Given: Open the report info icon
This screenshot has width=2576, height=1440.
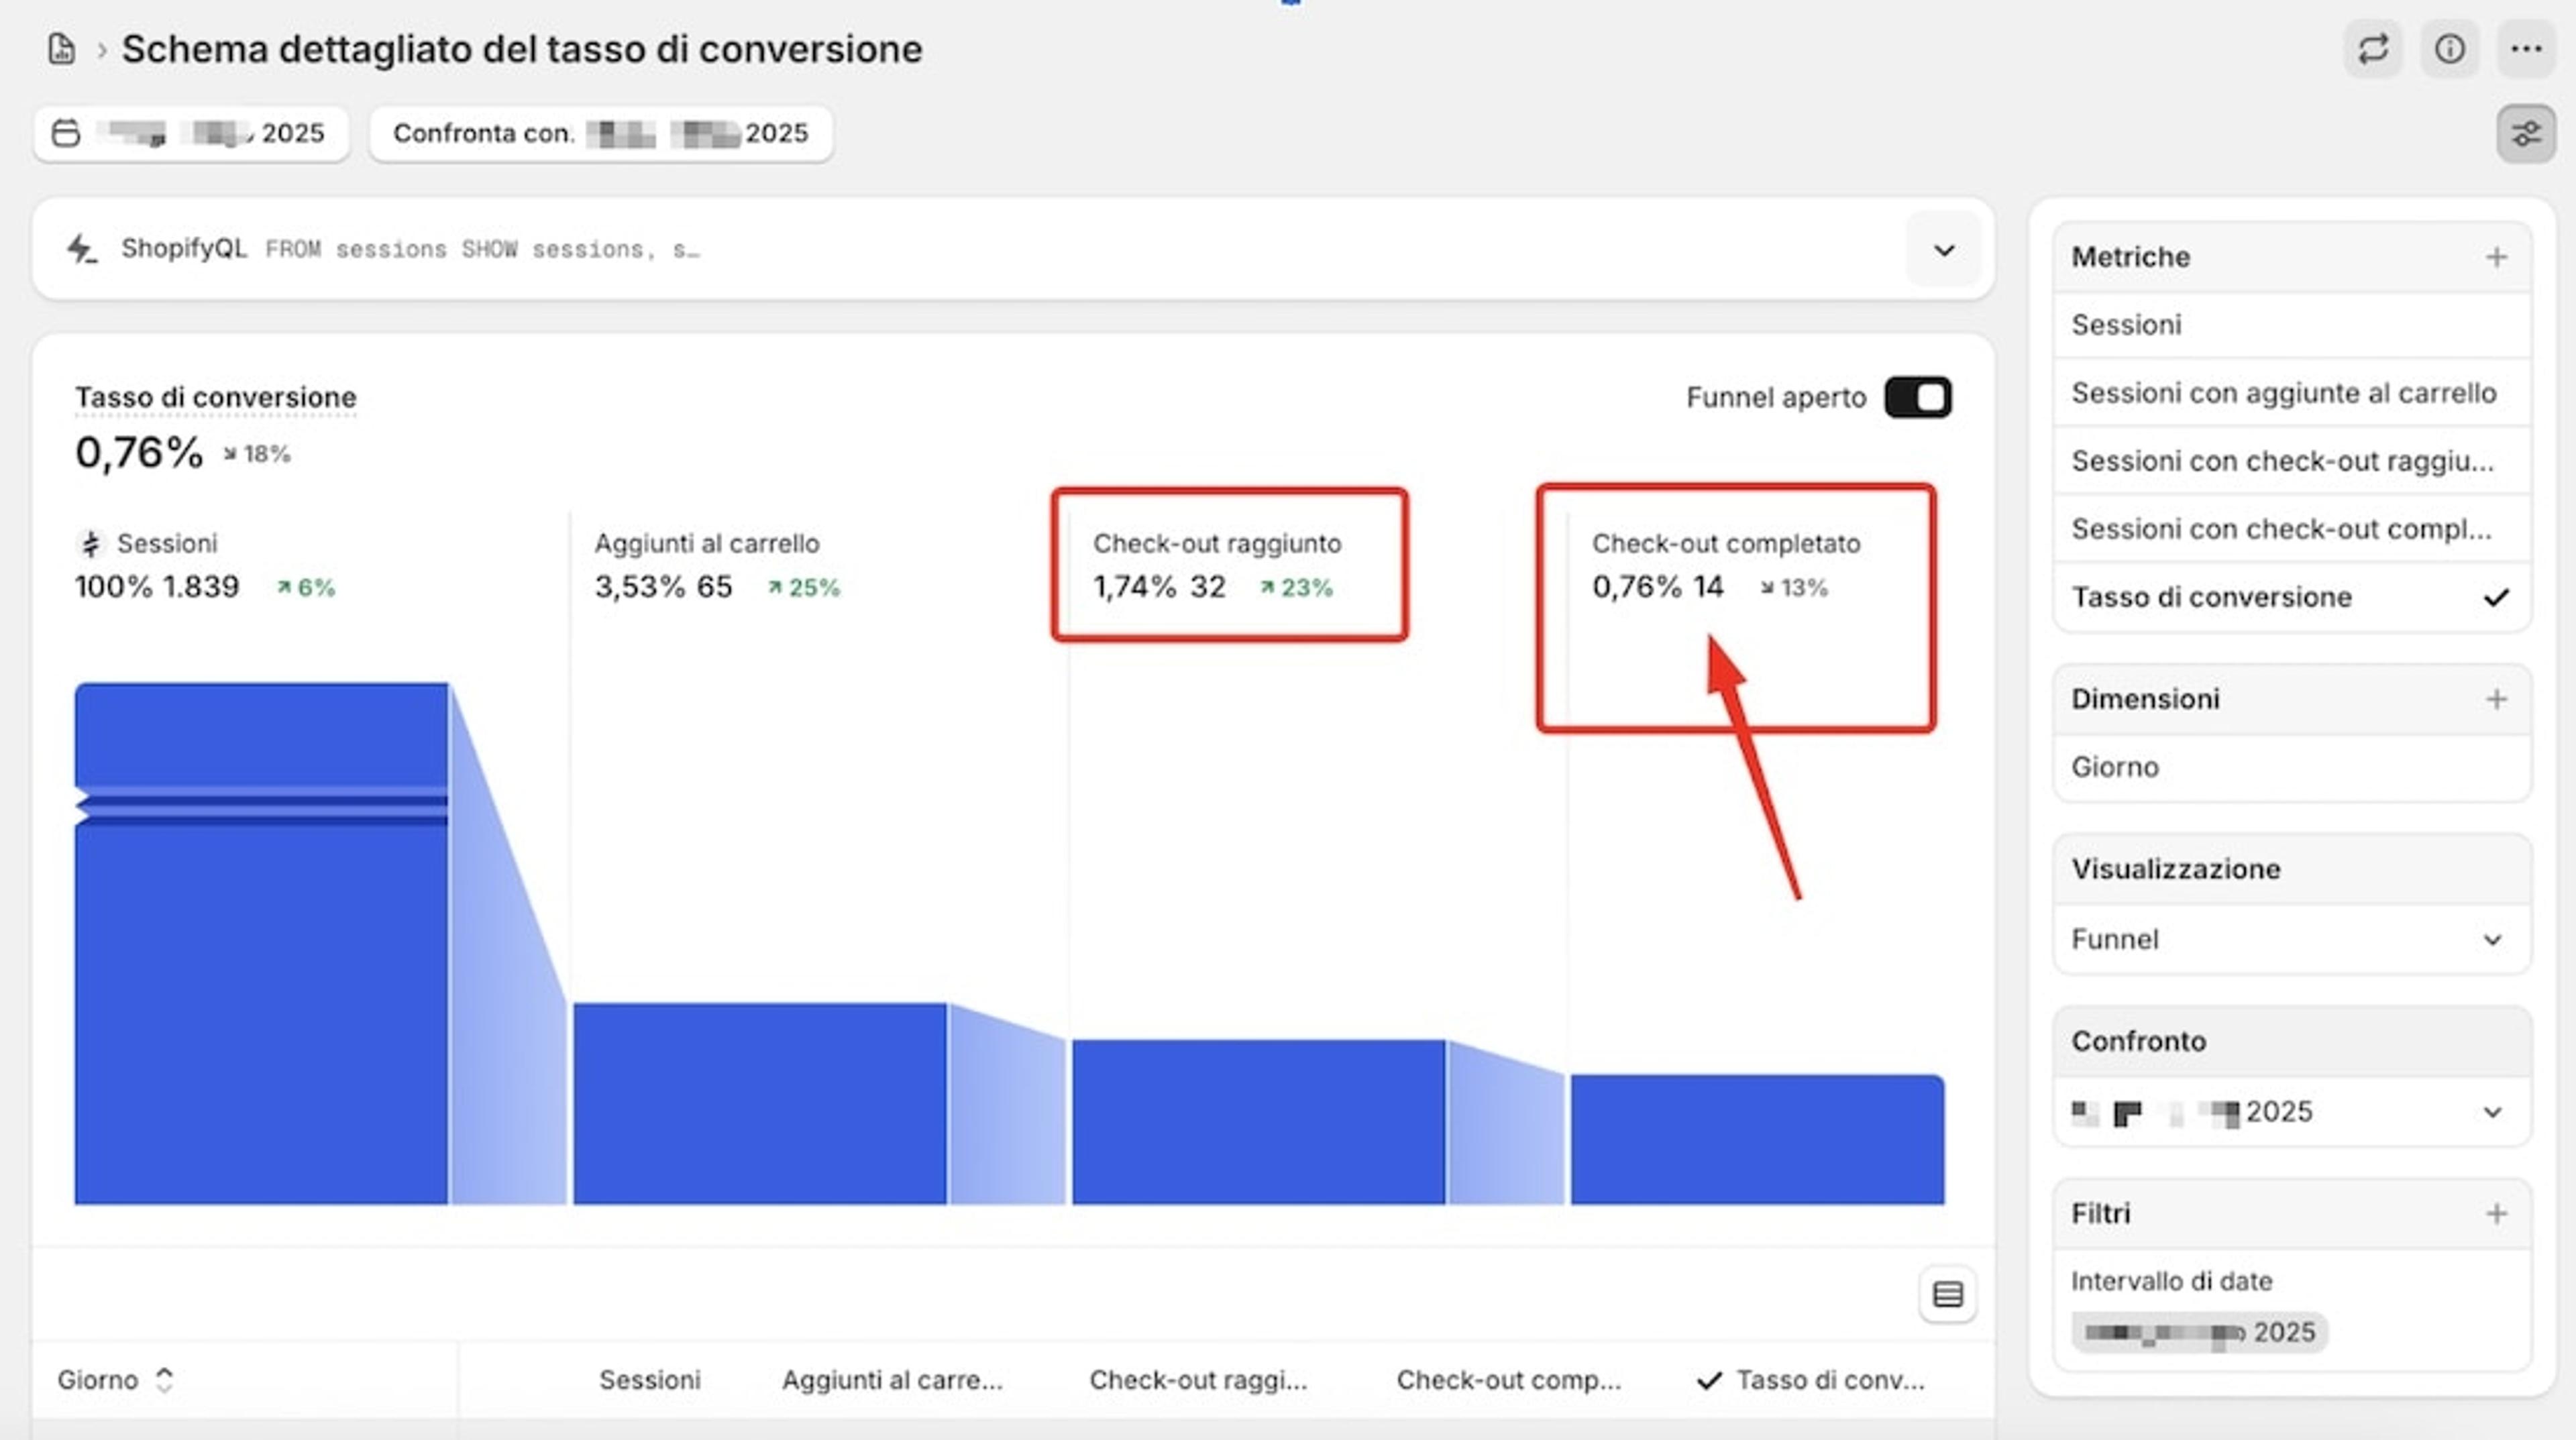Looking at the screenshot, I should (x=2450, y=48).
